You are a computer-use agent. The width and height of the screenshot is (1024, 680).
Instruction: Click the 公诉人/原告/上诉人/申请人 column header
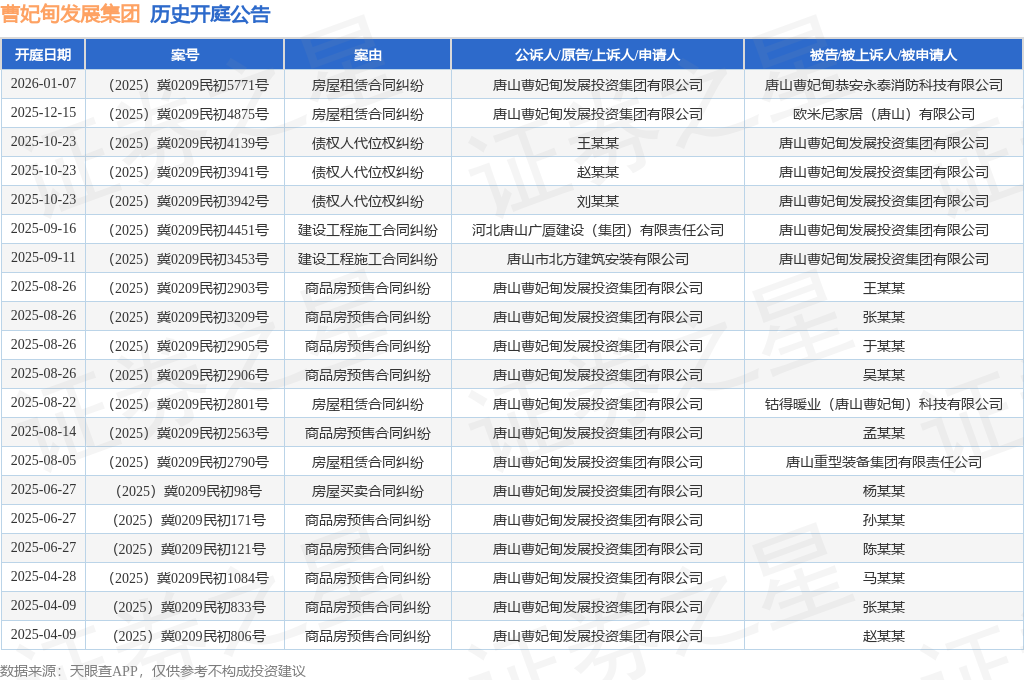click(597, 55)
